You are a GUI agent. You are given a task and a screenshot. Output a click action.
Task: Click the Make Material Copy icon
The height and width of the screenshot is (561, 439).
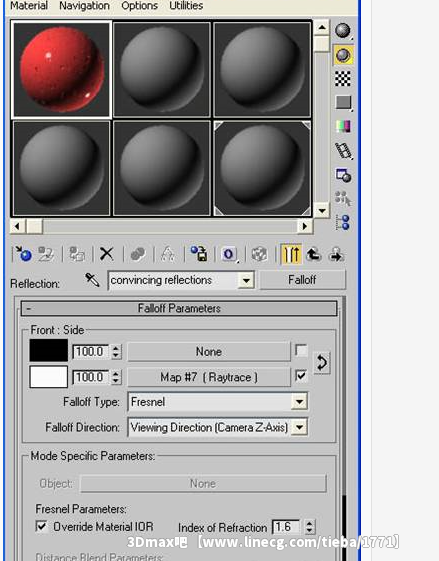[137, 254]
